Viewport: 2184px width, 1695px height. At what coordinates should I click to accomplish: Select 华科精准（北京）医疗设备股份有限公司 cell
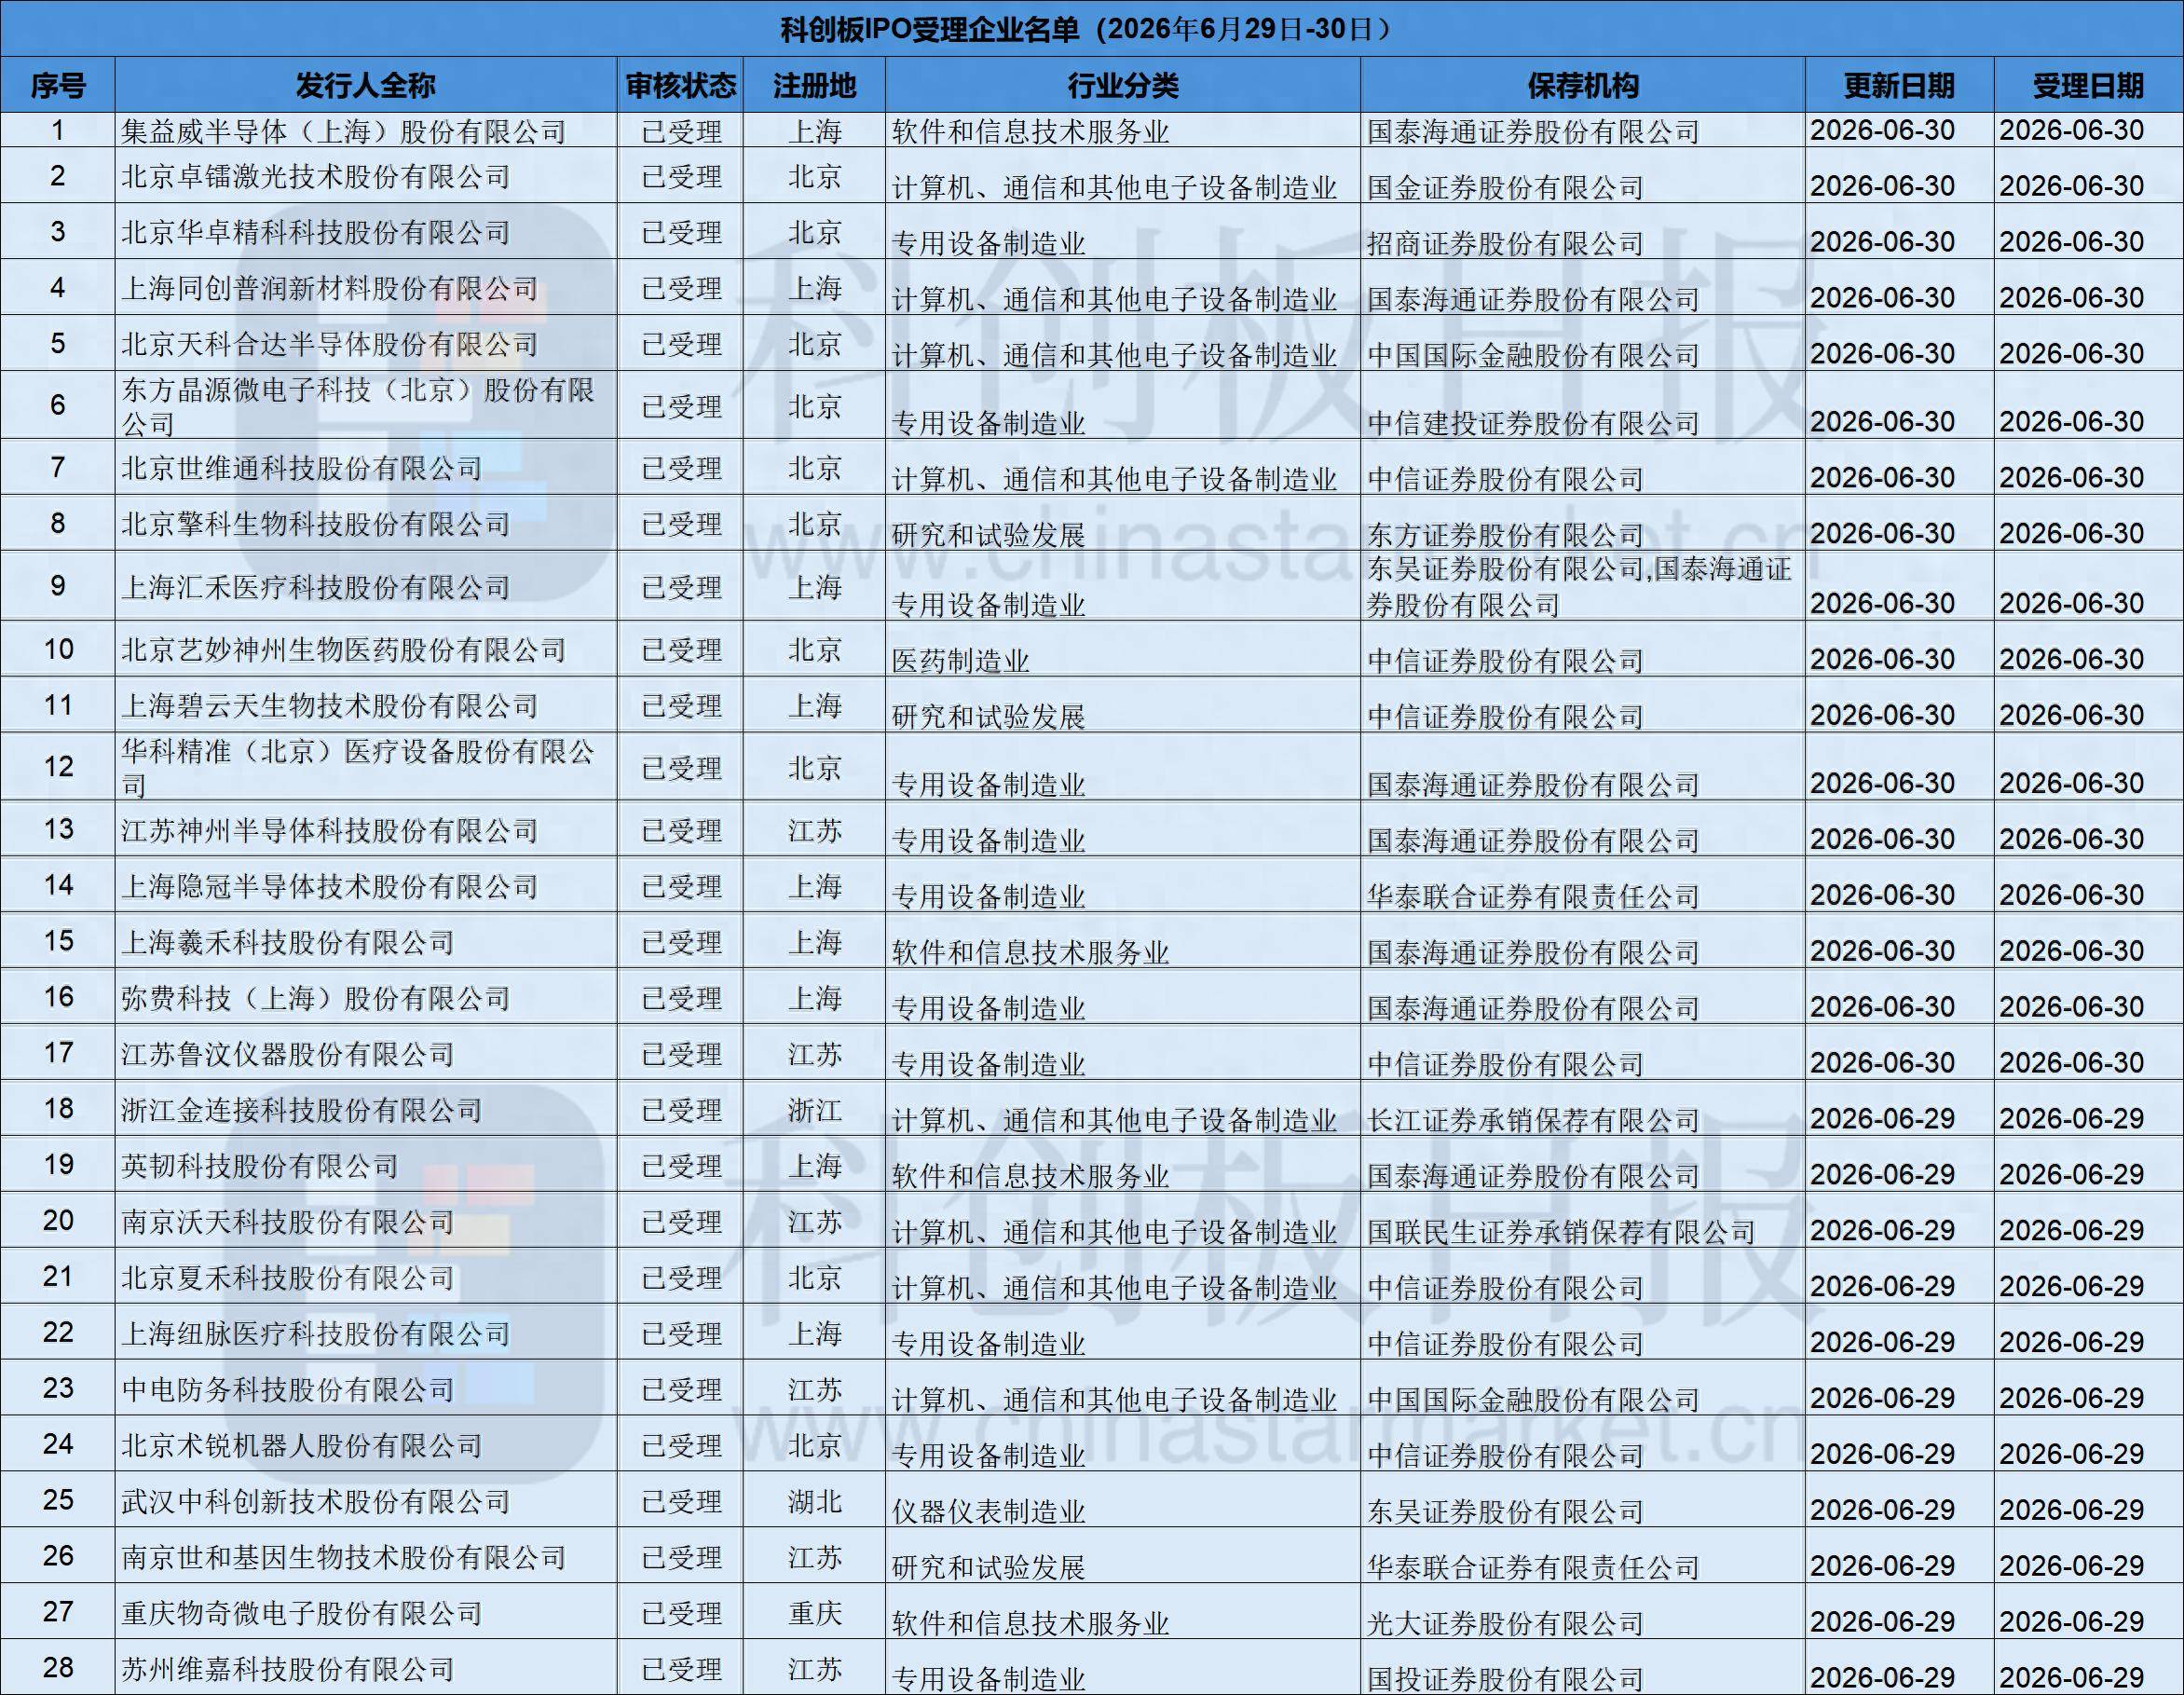click(365, 767)
